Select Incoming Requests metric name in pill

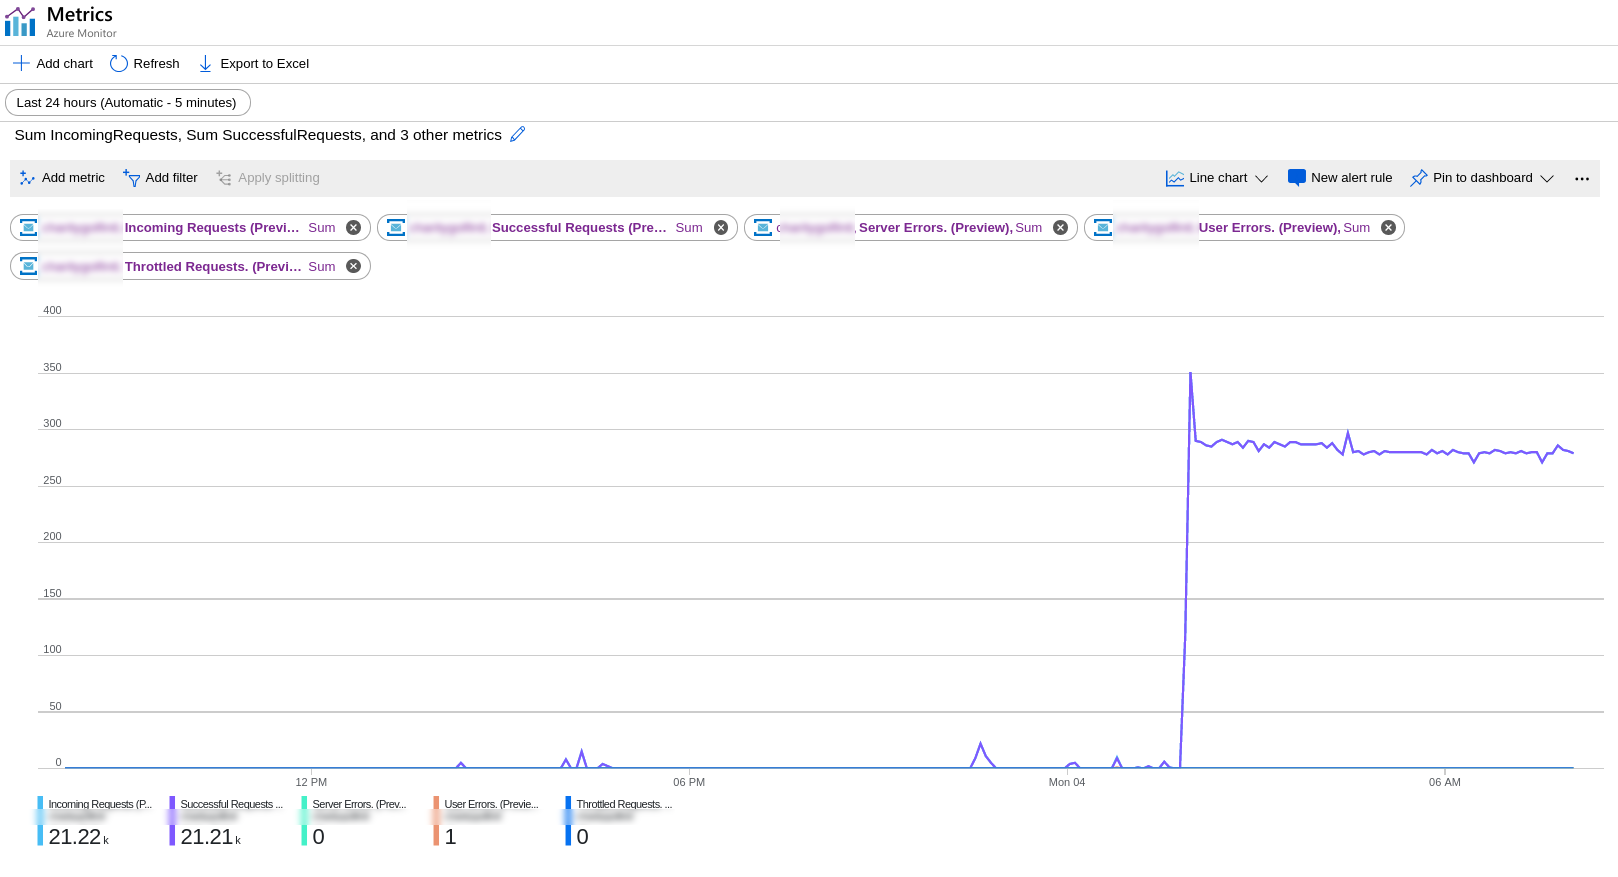(212, 227)
